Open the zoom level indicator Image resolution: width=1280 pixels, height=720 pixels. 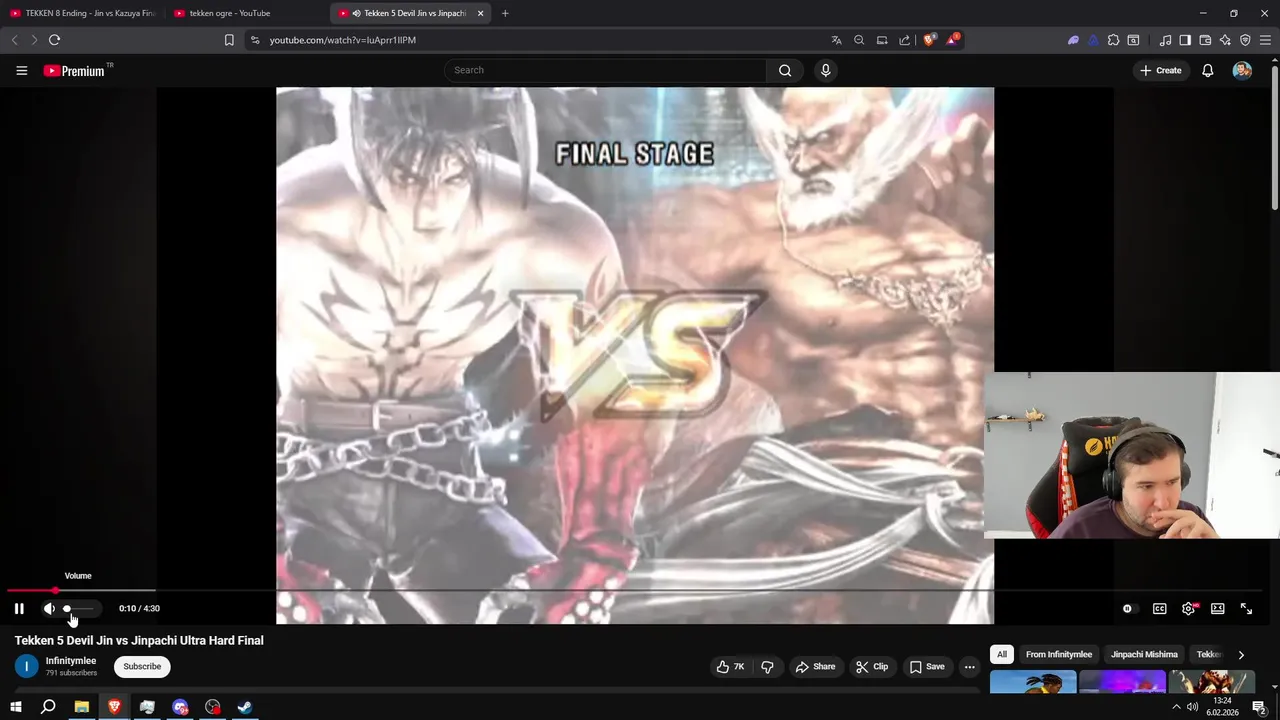(x=859, y=40)
